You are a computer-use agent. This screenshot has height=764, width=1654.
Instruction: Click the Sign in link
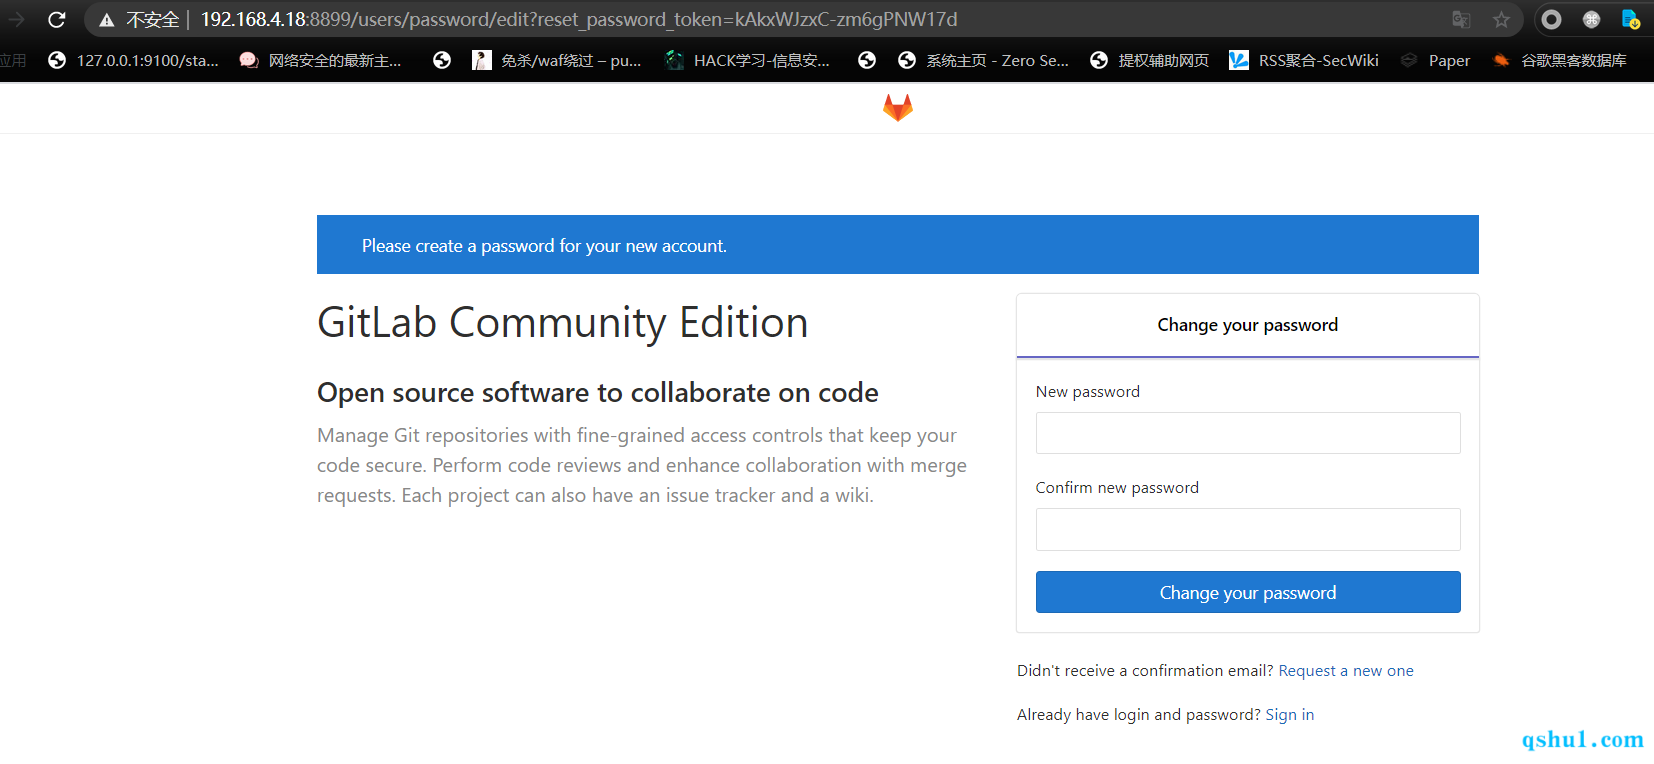[x=1290, y=715]
